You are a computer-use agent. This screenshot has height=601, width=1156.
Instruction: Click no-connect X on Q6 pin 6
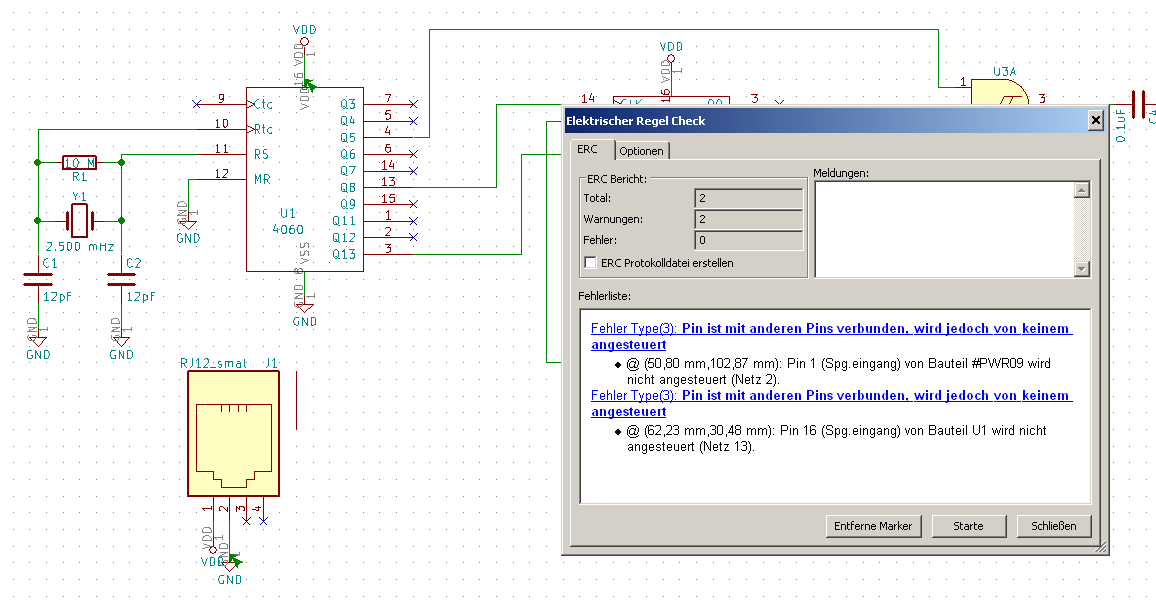click(x=413, y=154)
